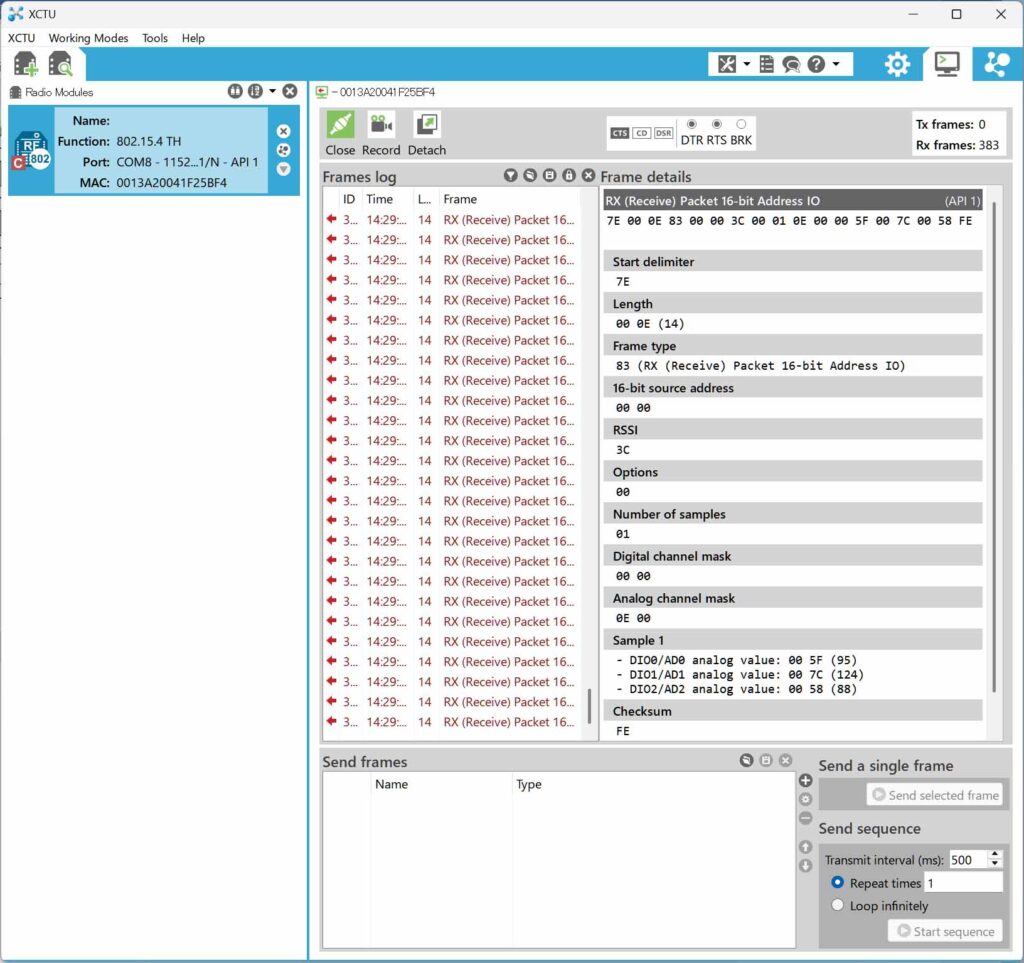This screenshot has height=963, width=1024.
Task: Load a send frames list icon
Action: [746, 760]
